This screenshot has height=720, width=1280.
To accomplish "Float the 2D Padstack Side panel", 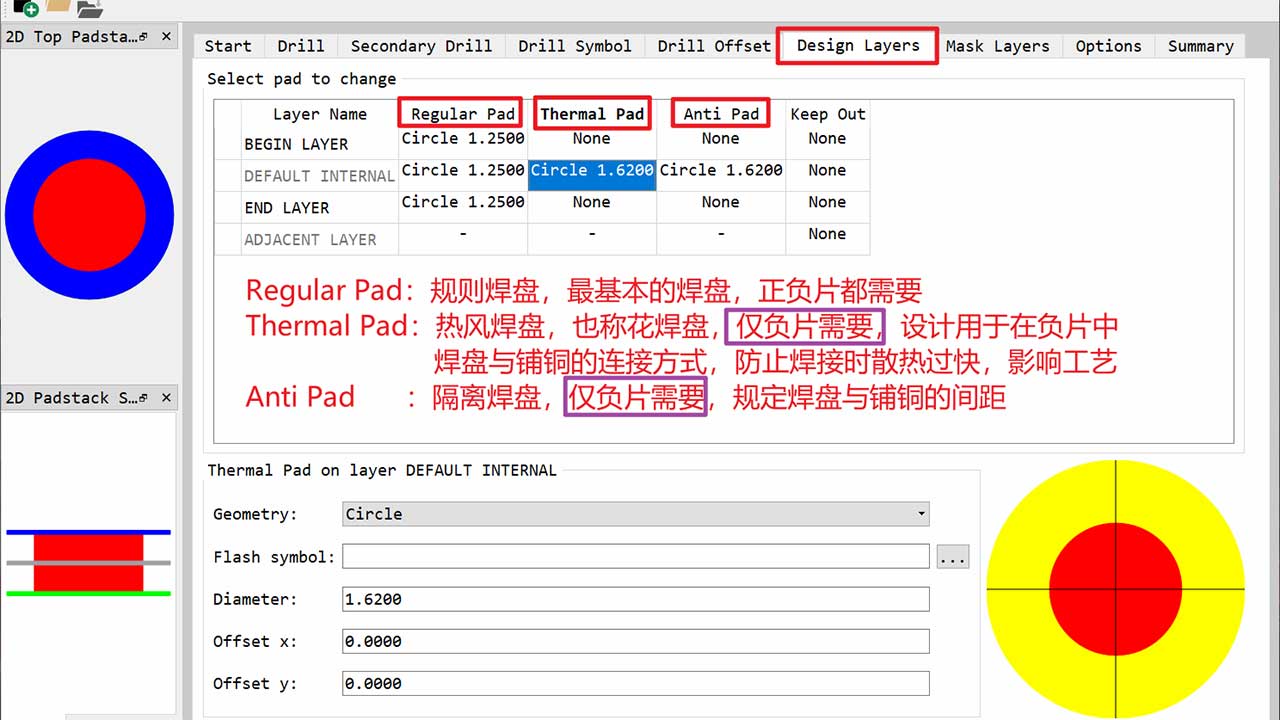I will (x=144, y=398).
